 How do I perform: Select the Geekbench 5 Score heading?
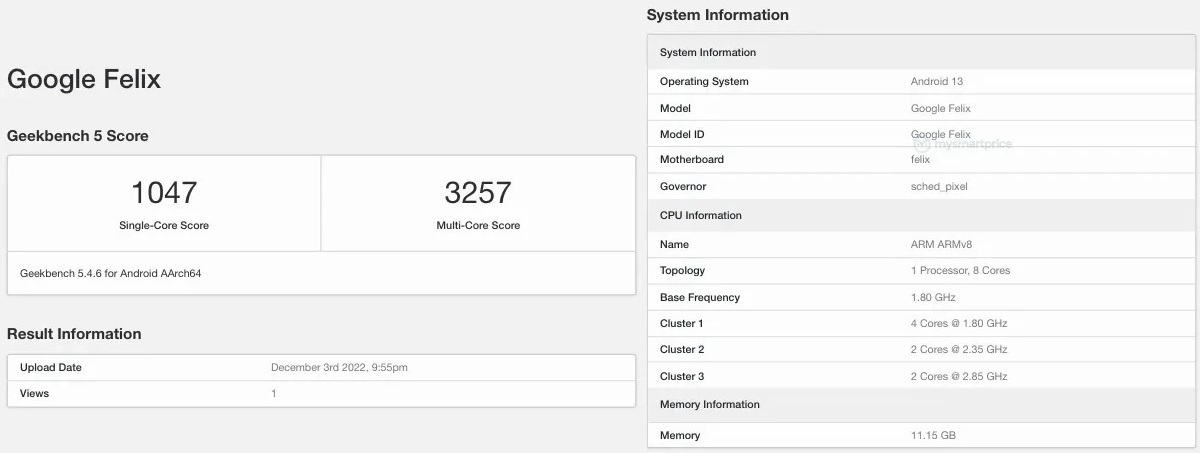tap(78, 136)
